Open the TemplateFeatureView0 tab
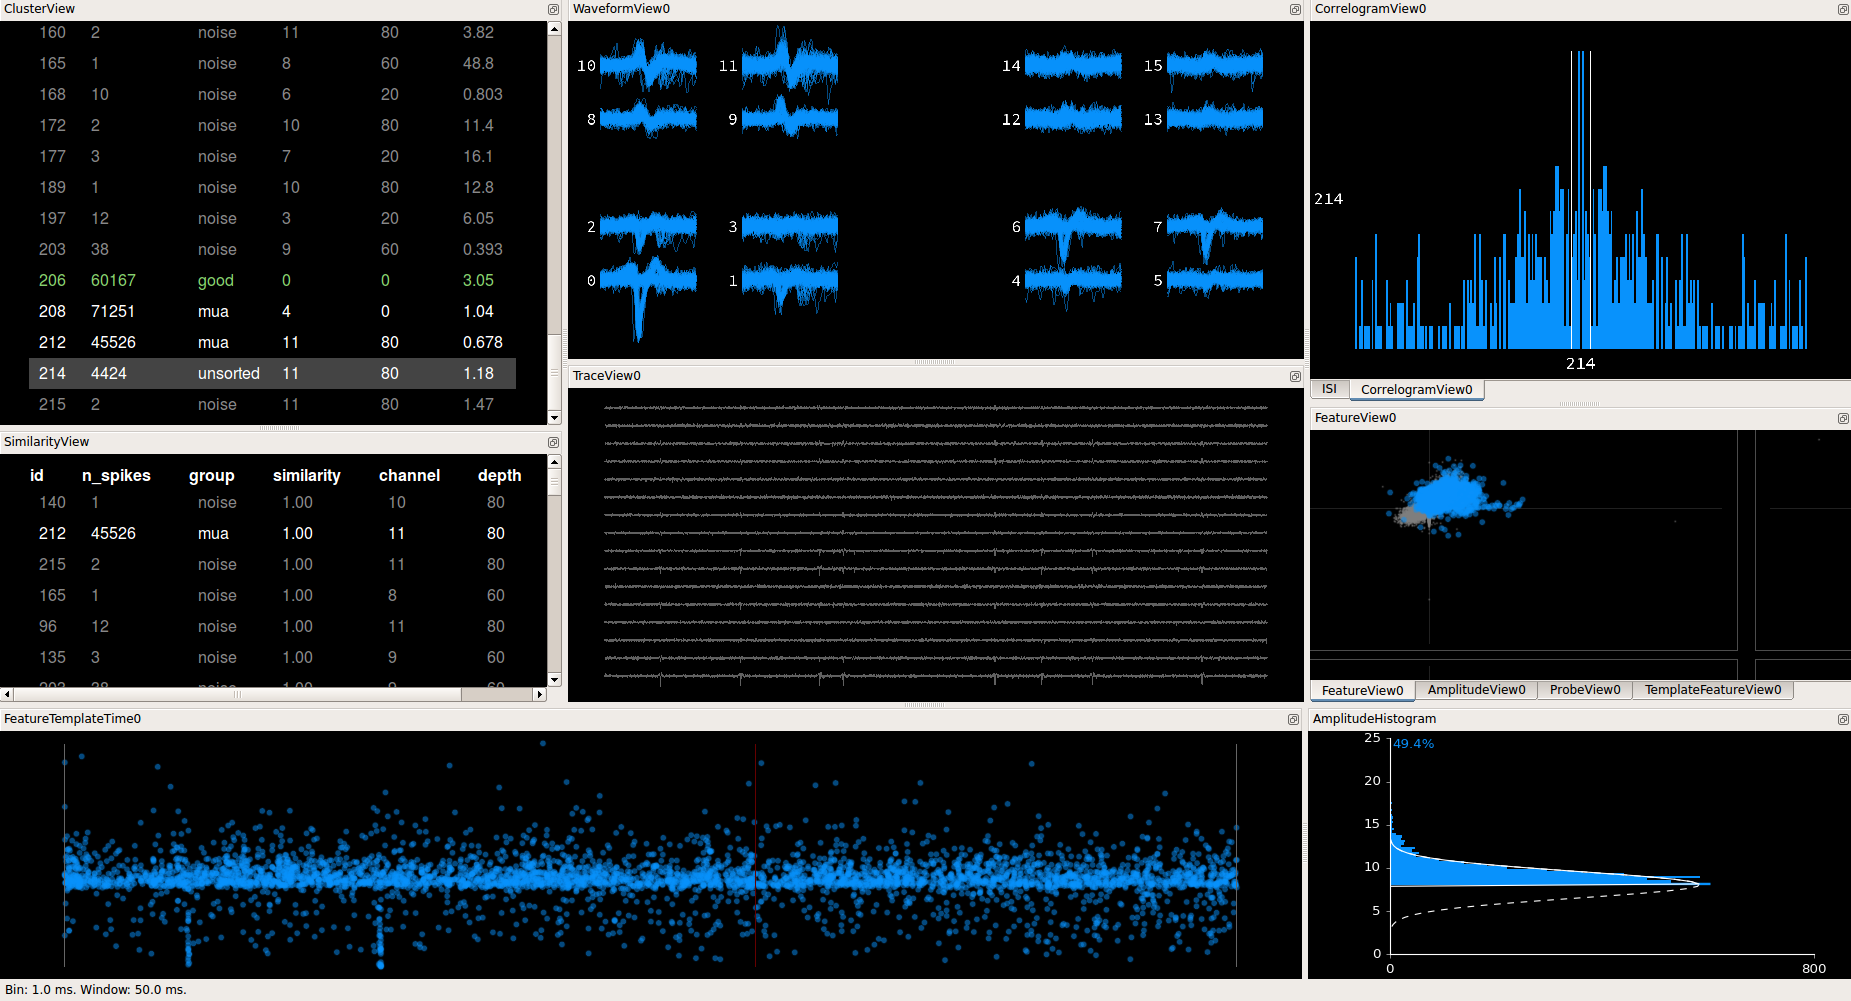 1713,690
